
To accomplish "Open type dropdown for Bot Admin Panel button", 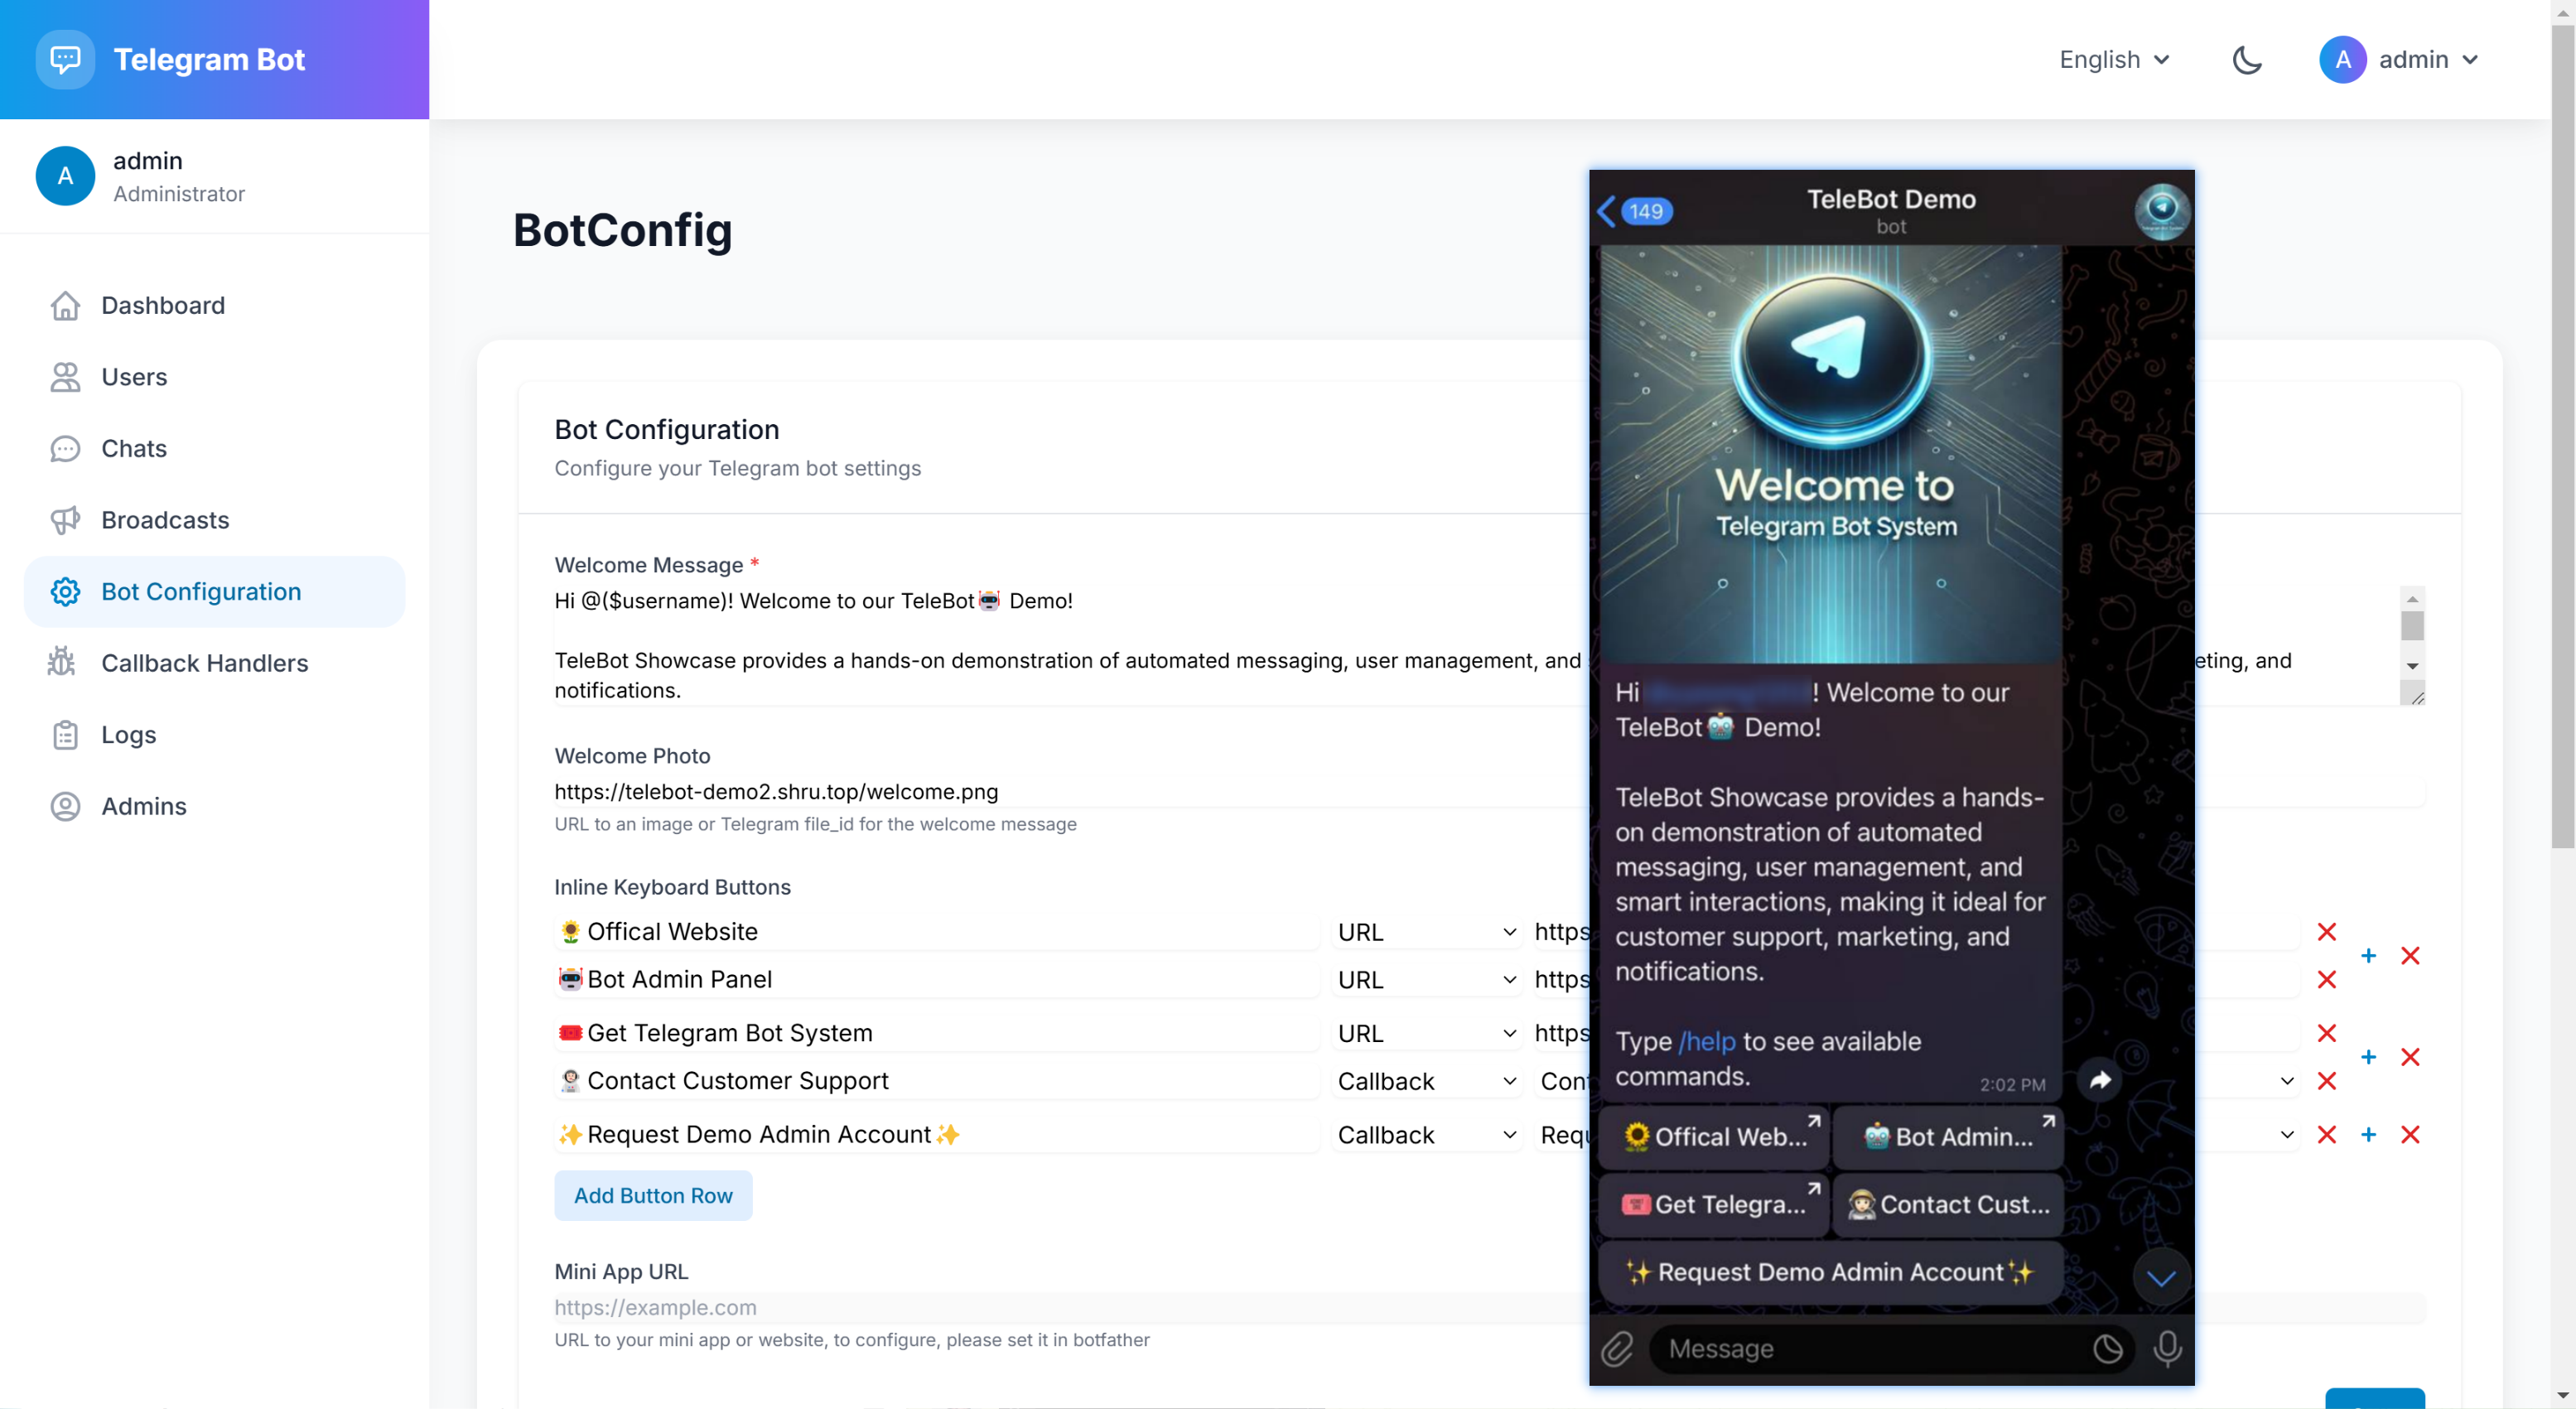I will point(1426,979).
